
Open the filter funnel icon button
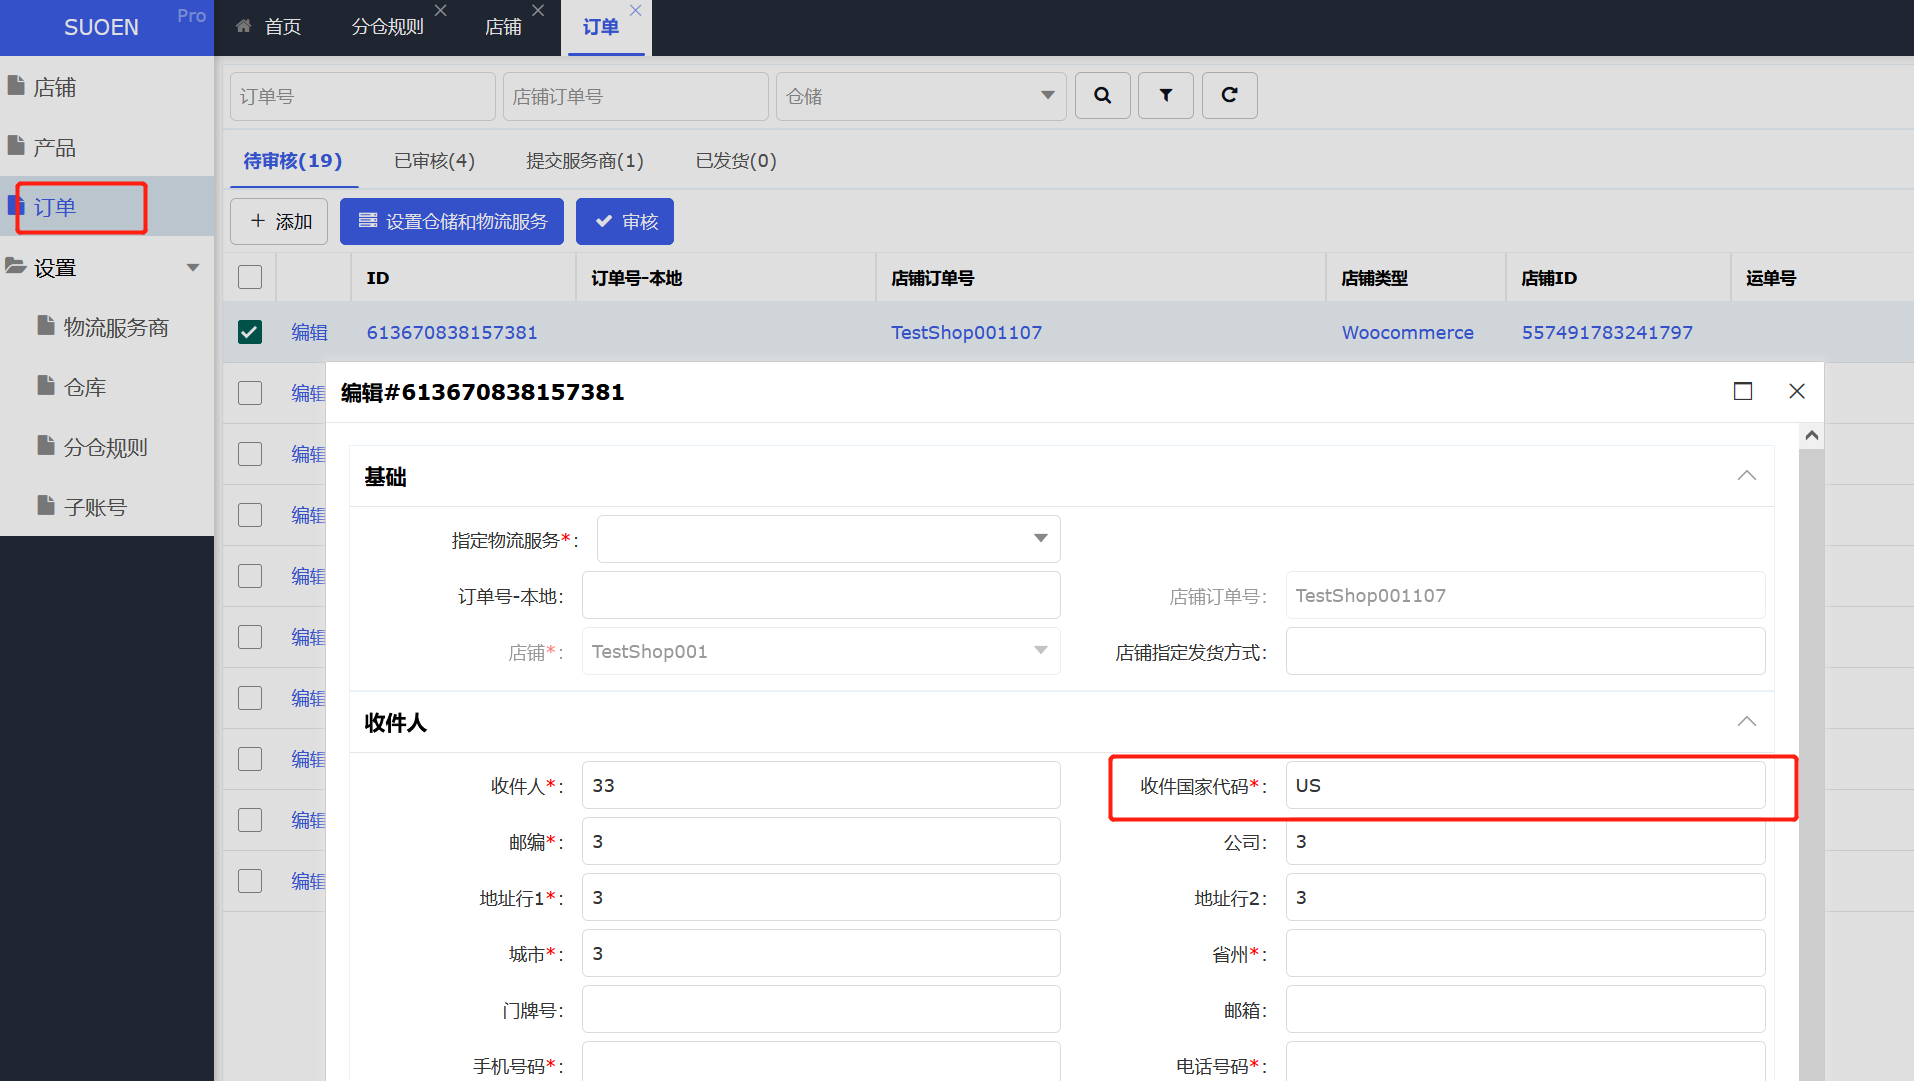tap(1166, 96)
